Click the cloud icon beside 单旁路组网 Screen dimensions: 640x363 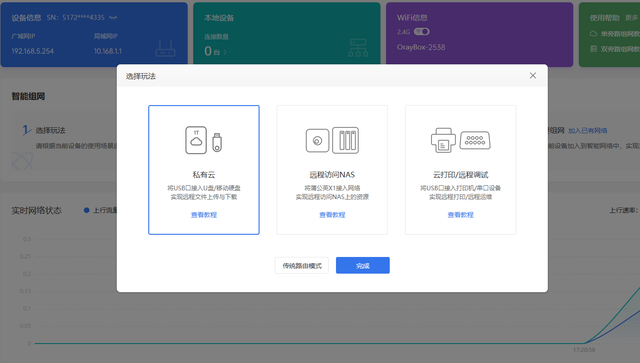tap(593, 33)
